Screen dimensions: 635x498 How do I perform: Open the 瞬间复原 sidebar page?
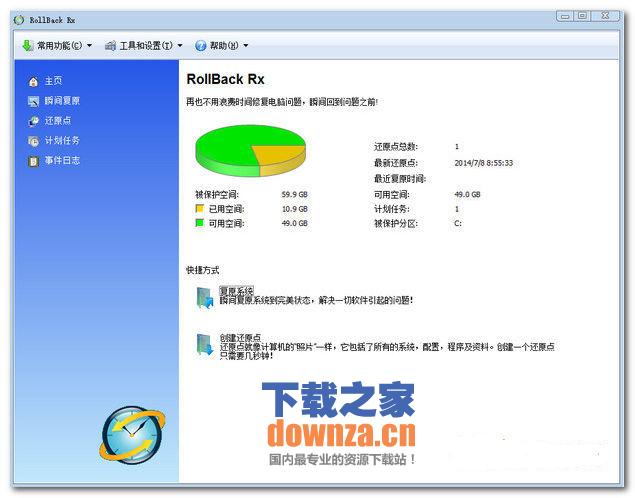click(x=62, y=101)
